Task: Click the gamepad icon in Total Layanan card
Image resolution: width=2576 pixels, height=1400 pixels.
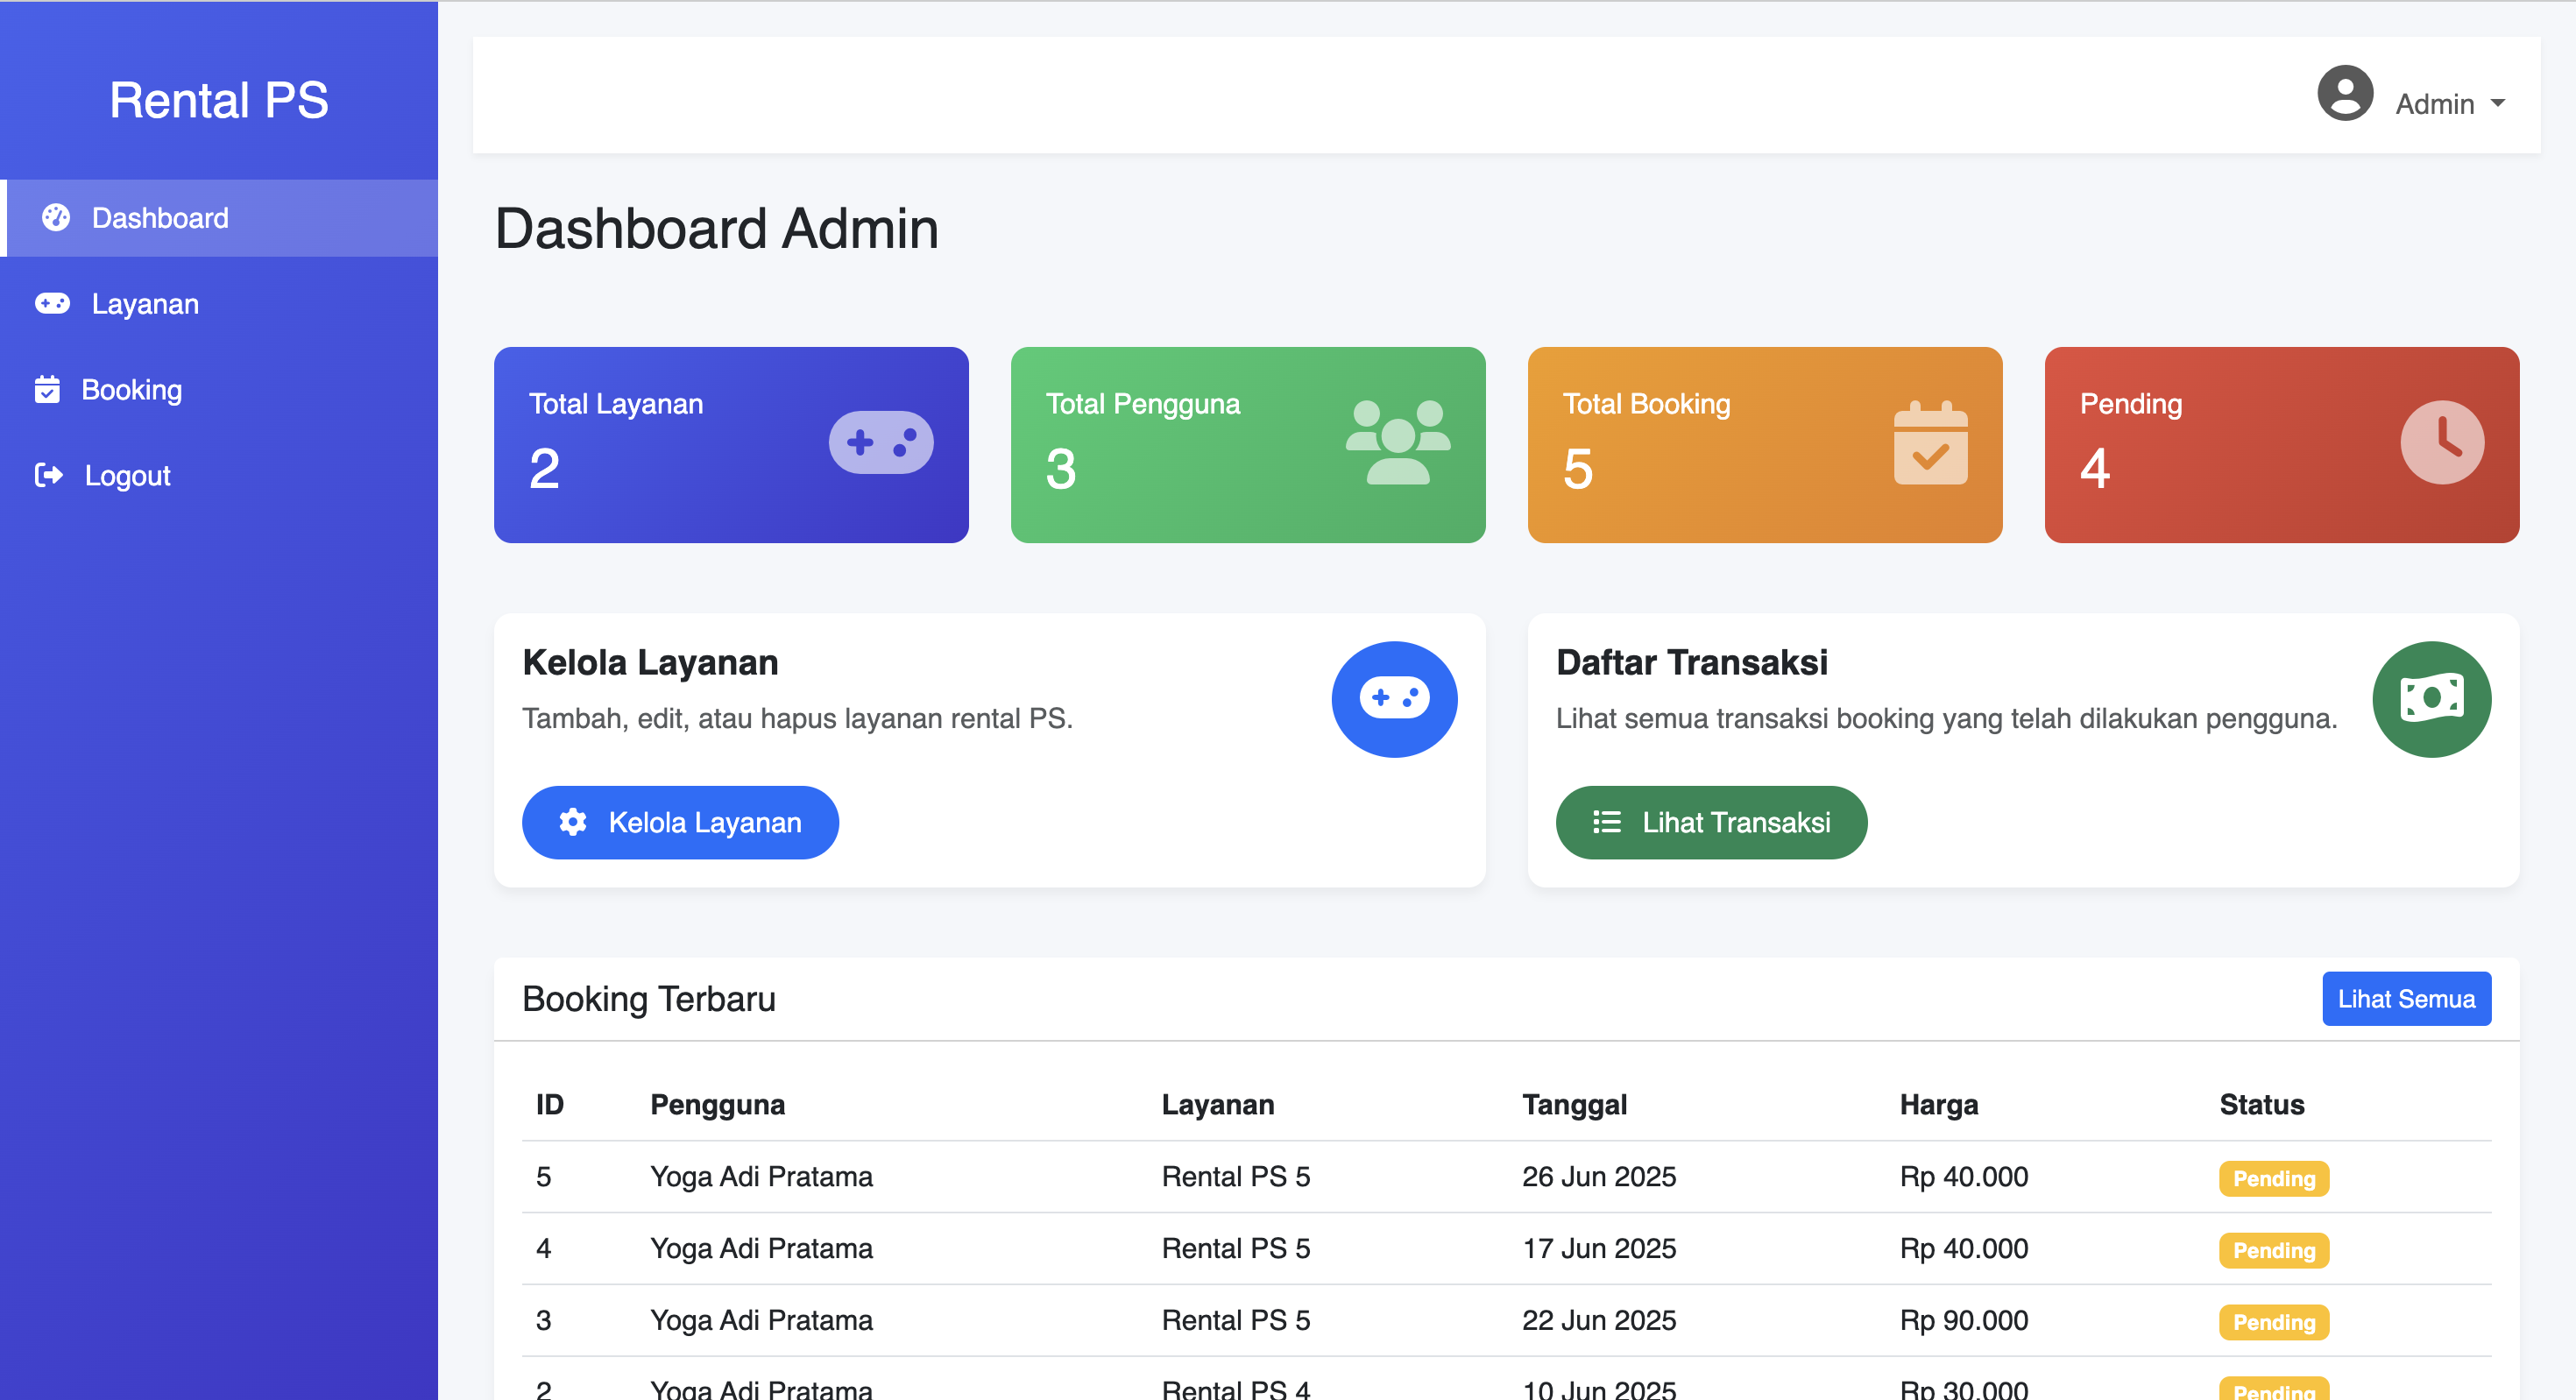Action: coord(881,442)
